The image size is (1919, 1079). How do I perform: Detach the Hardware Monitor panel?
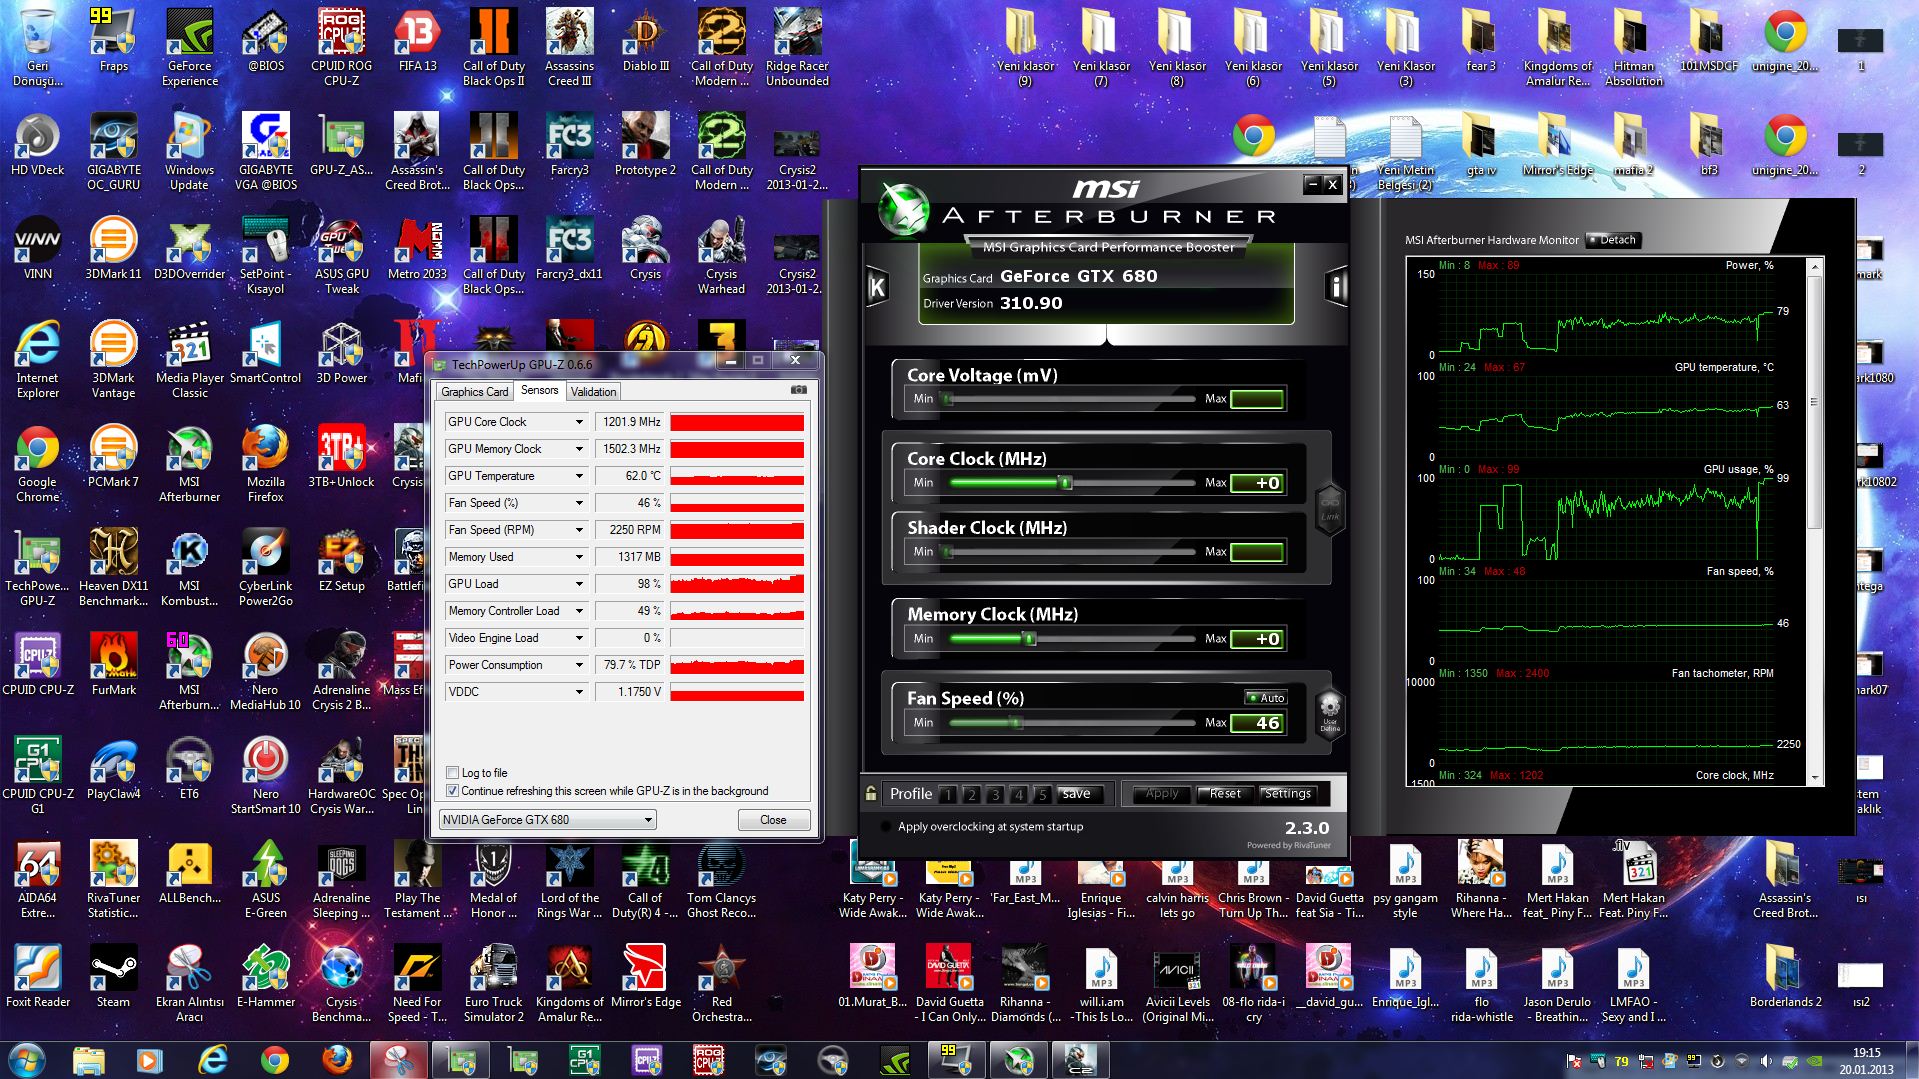pyautogui.click(x=1612, y=240)
